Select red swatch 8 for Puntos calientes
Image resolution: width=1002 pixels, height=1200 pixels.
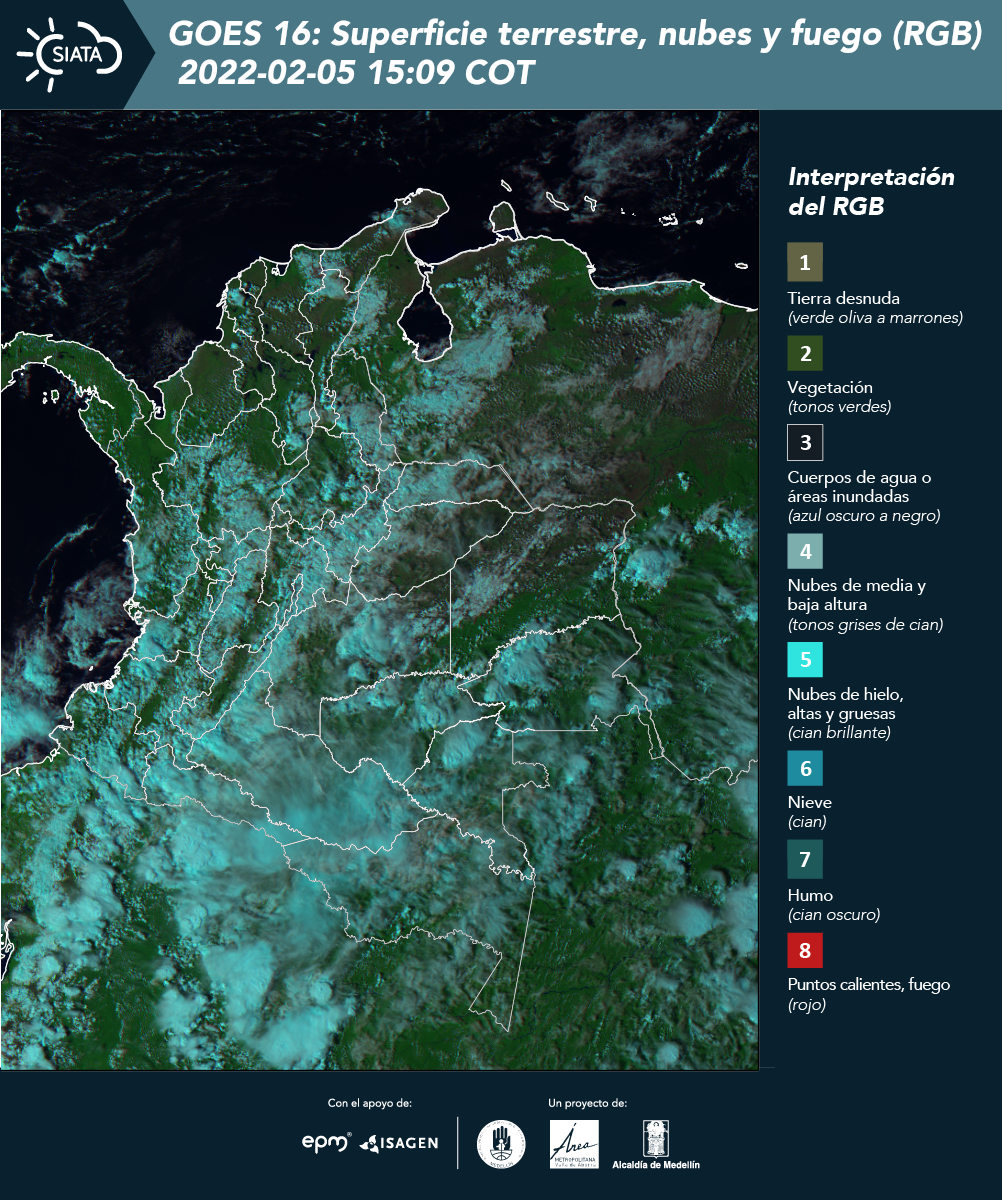tap(805, 949)
